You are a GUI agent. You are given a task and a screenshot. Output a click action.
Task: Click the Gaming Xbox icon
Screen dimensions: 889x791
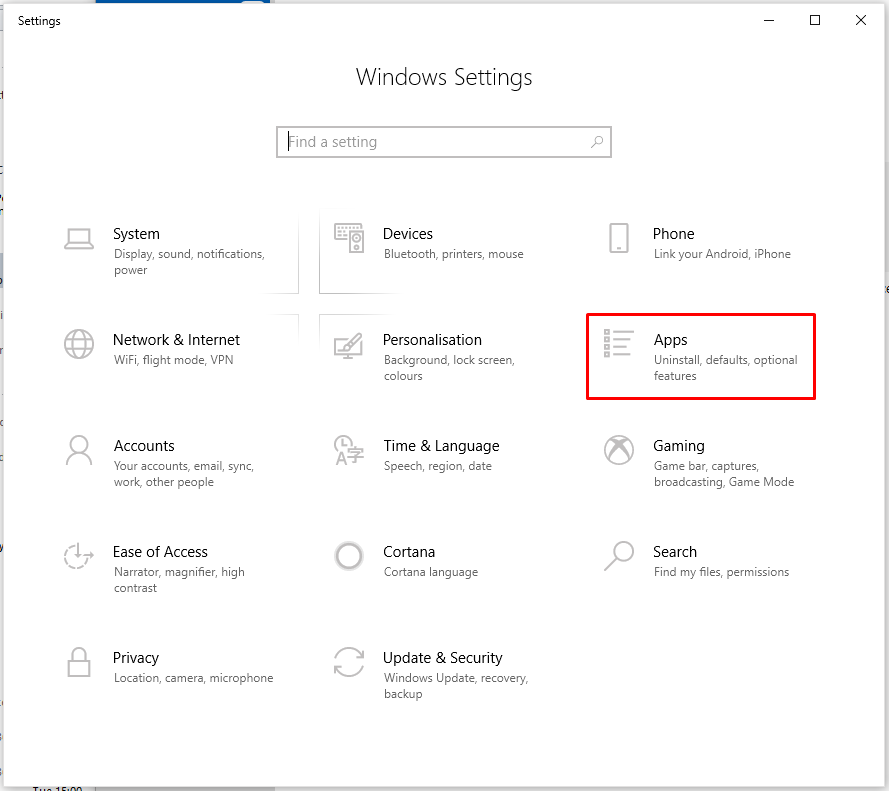(619, 450)
